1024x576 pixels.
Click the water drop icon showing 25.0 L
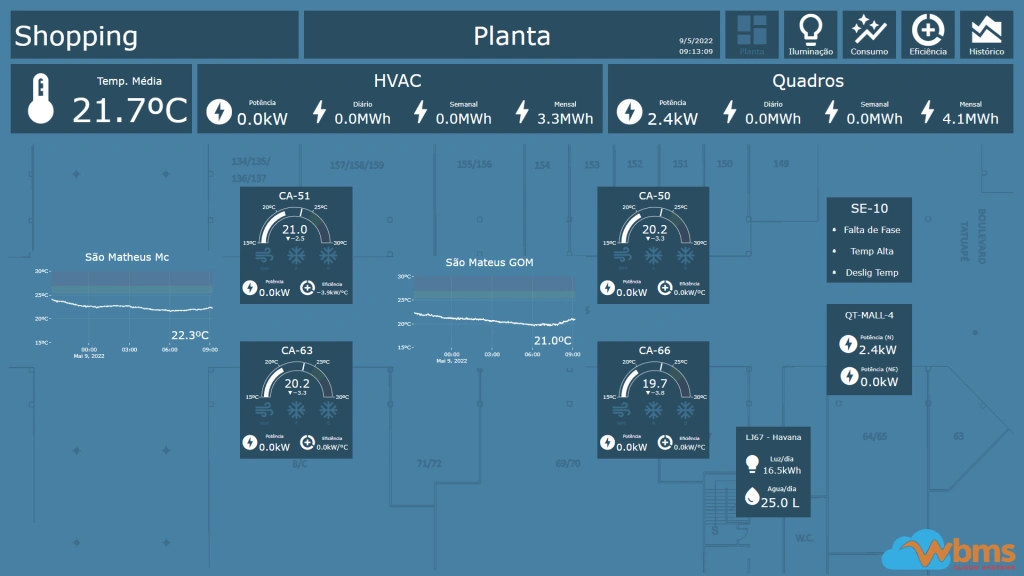752,496
